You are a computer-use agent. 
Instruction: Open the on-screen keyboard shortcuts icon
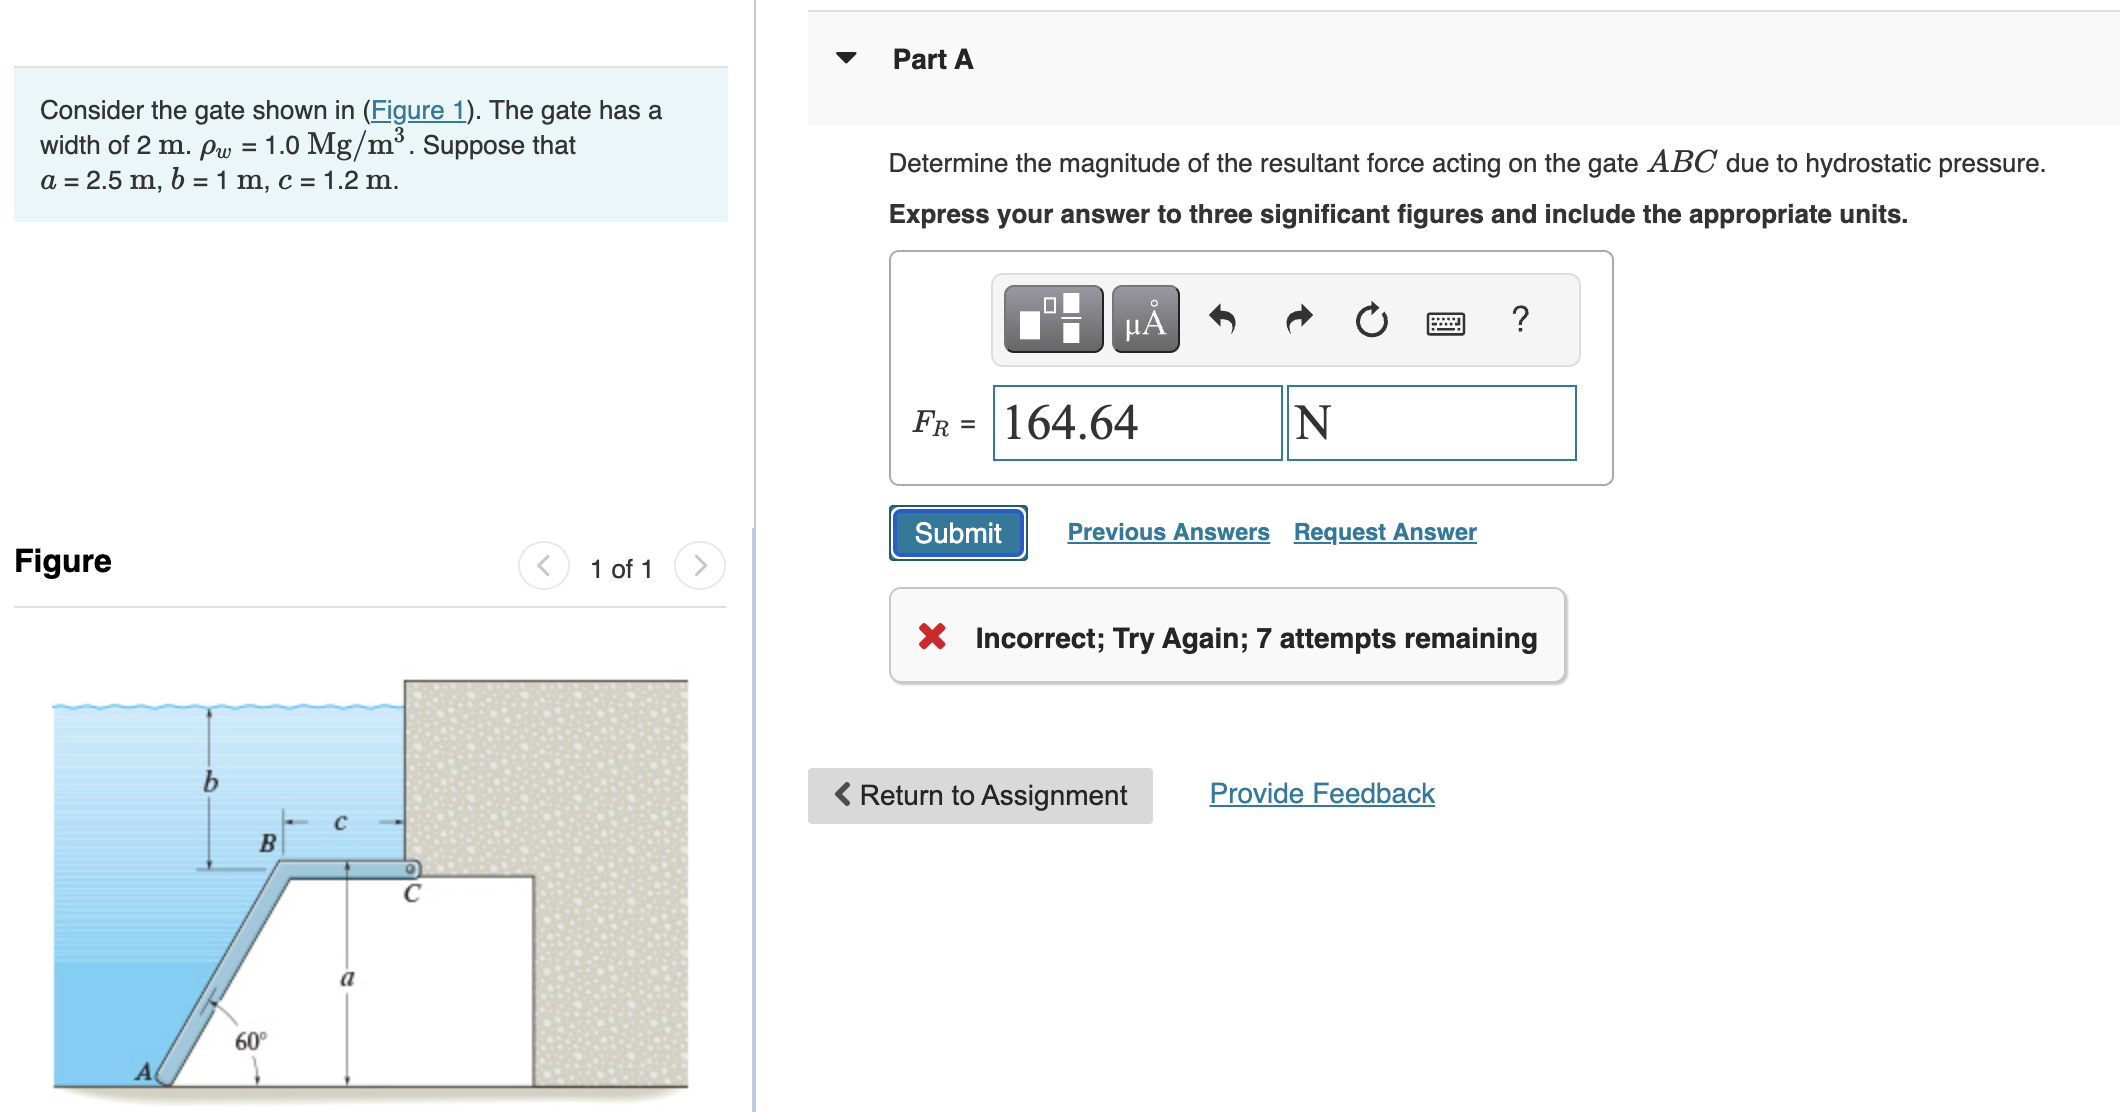[x=1444, y=322]
